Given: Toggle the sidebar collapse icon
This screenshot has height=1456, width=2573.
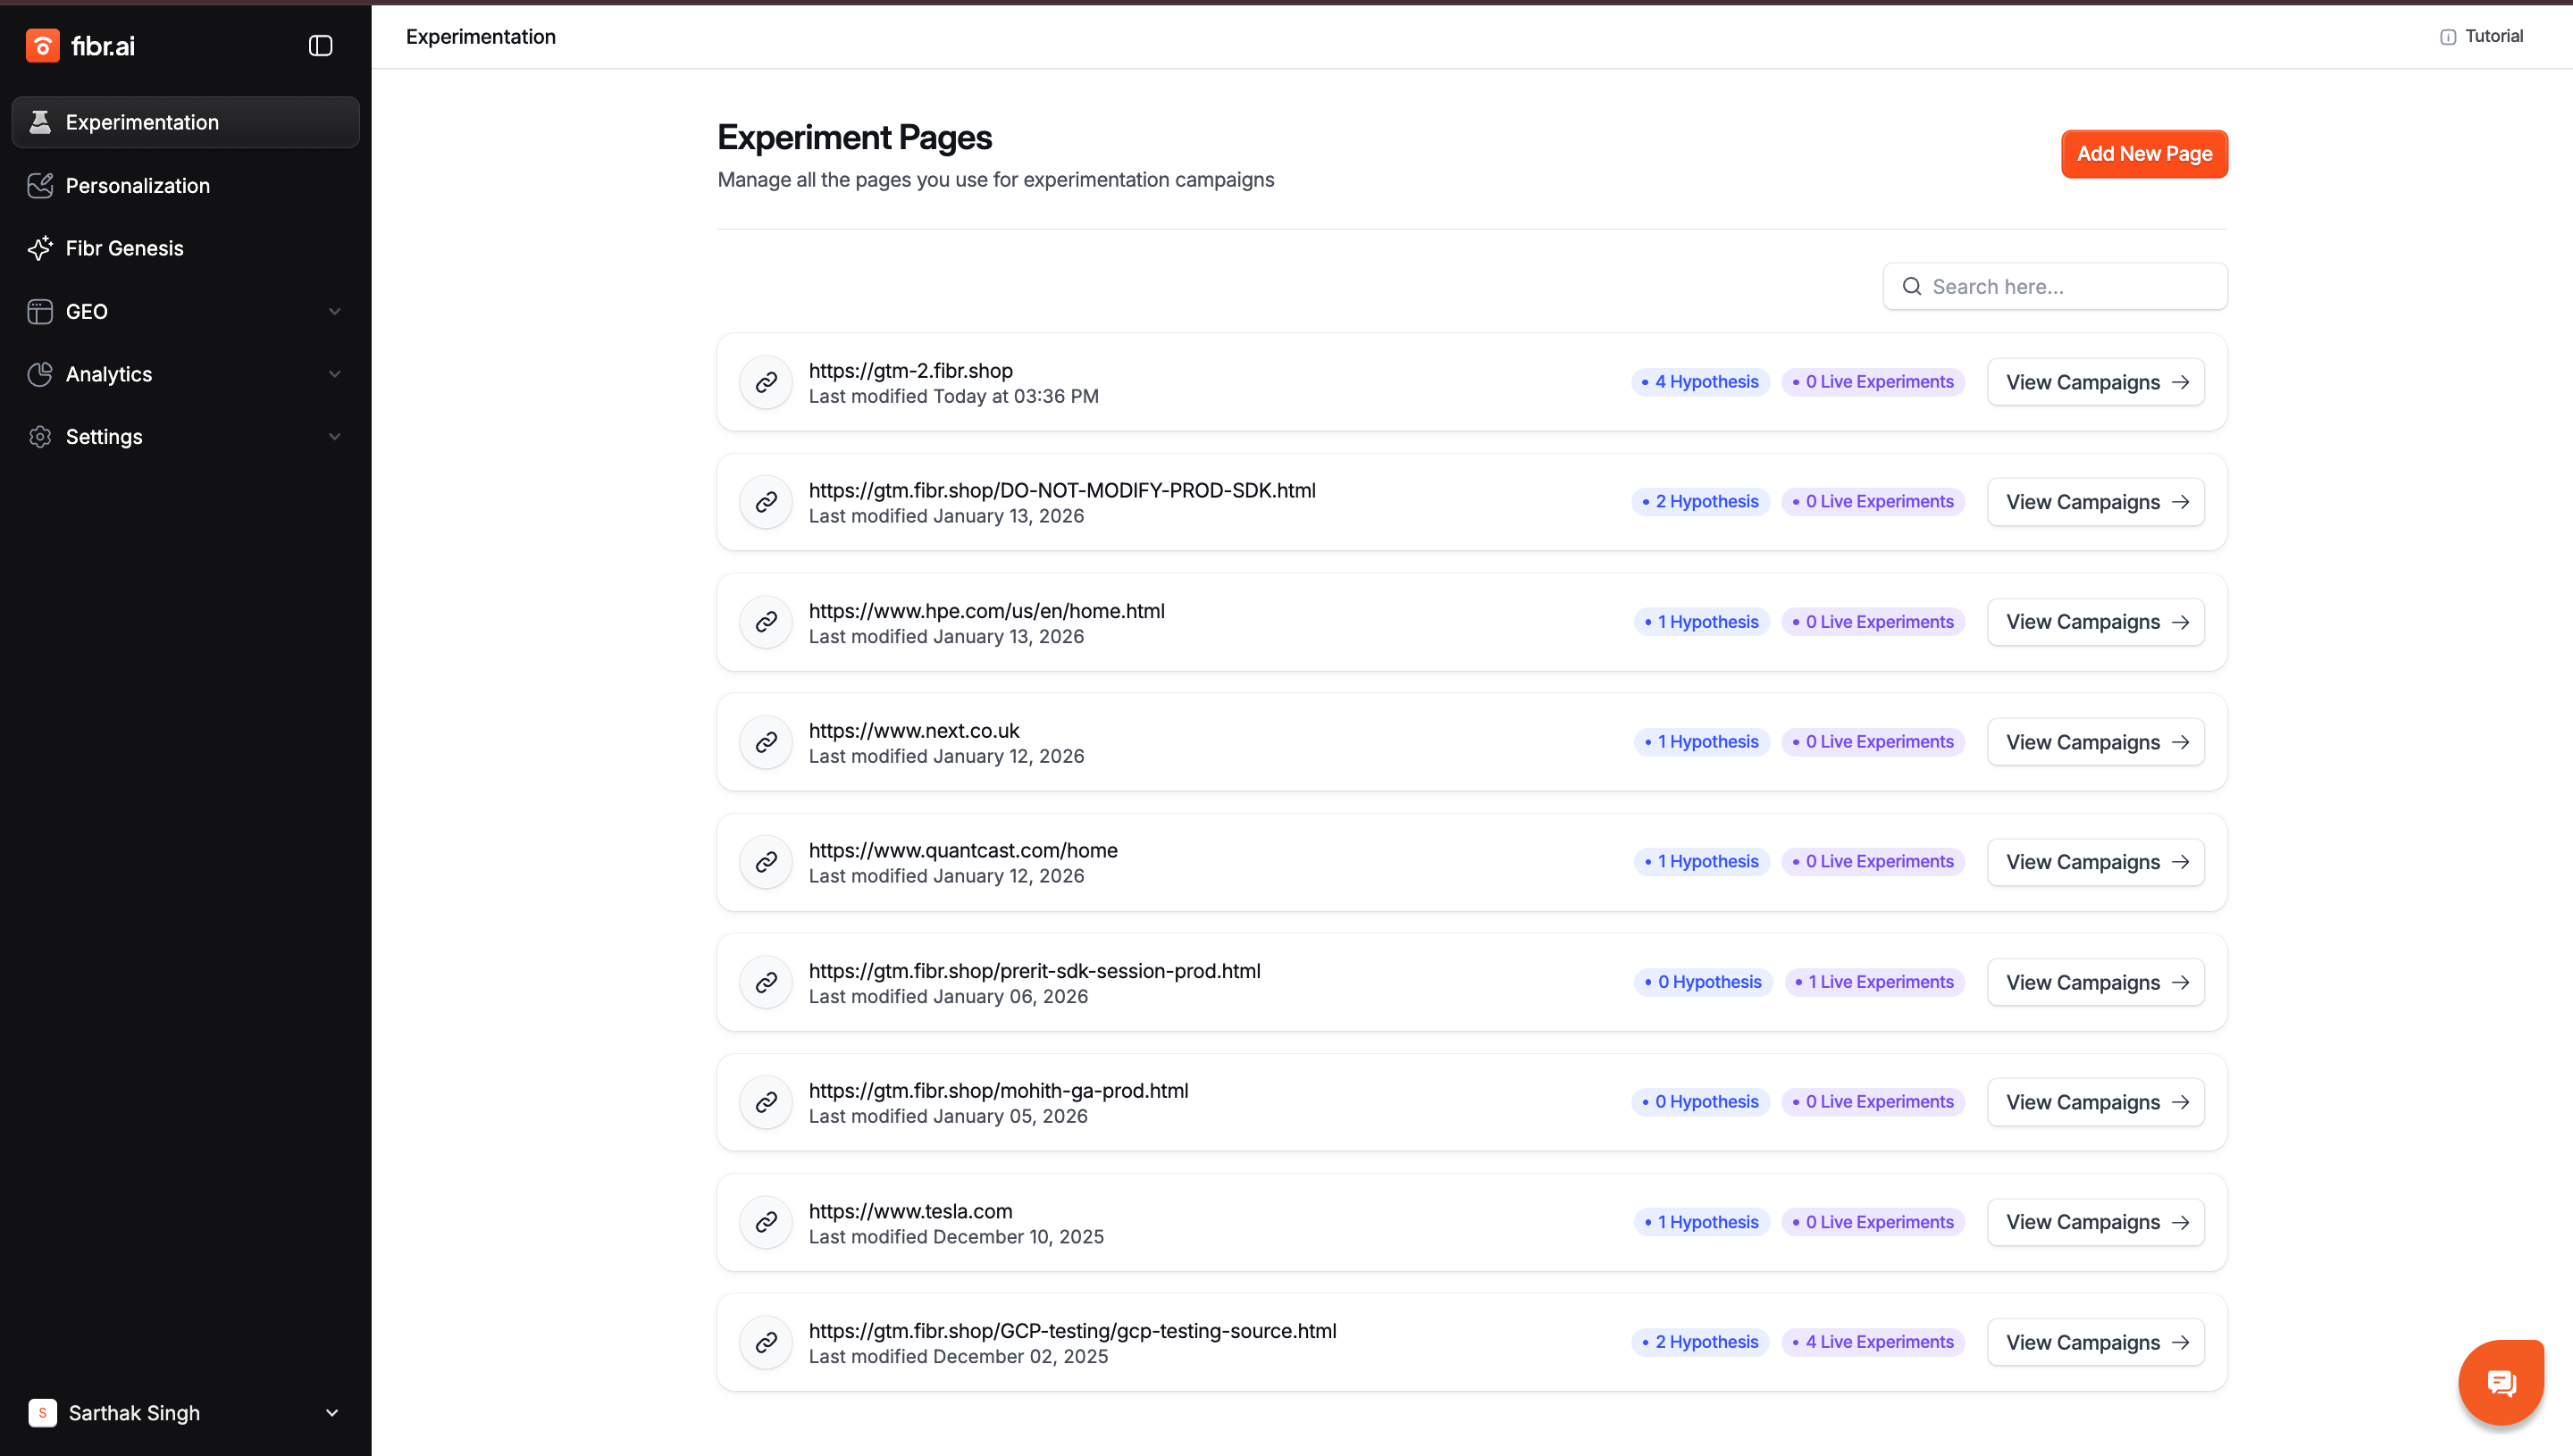Looking at the screenshot, I should click(320, 46).
